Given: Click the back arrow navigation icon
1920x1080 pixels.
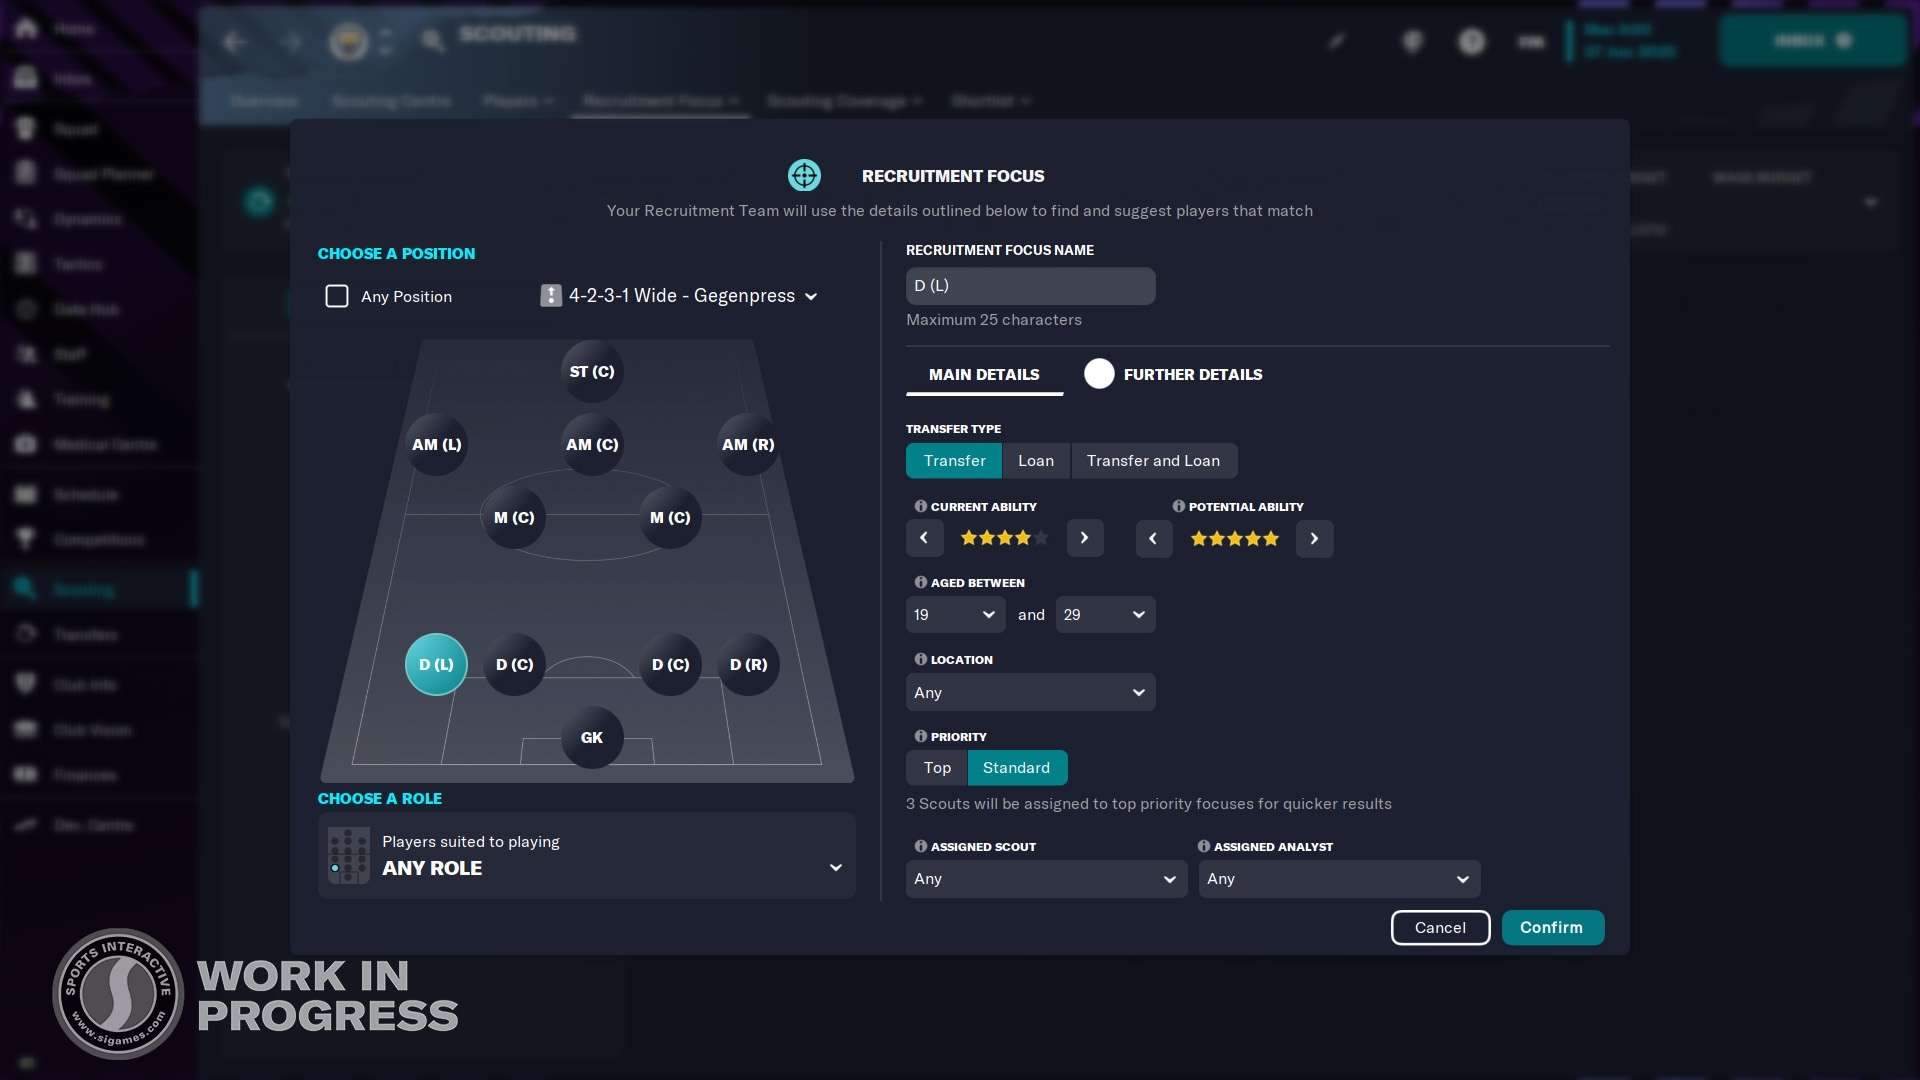Looking at the screenshot, I should click(233, 40).
